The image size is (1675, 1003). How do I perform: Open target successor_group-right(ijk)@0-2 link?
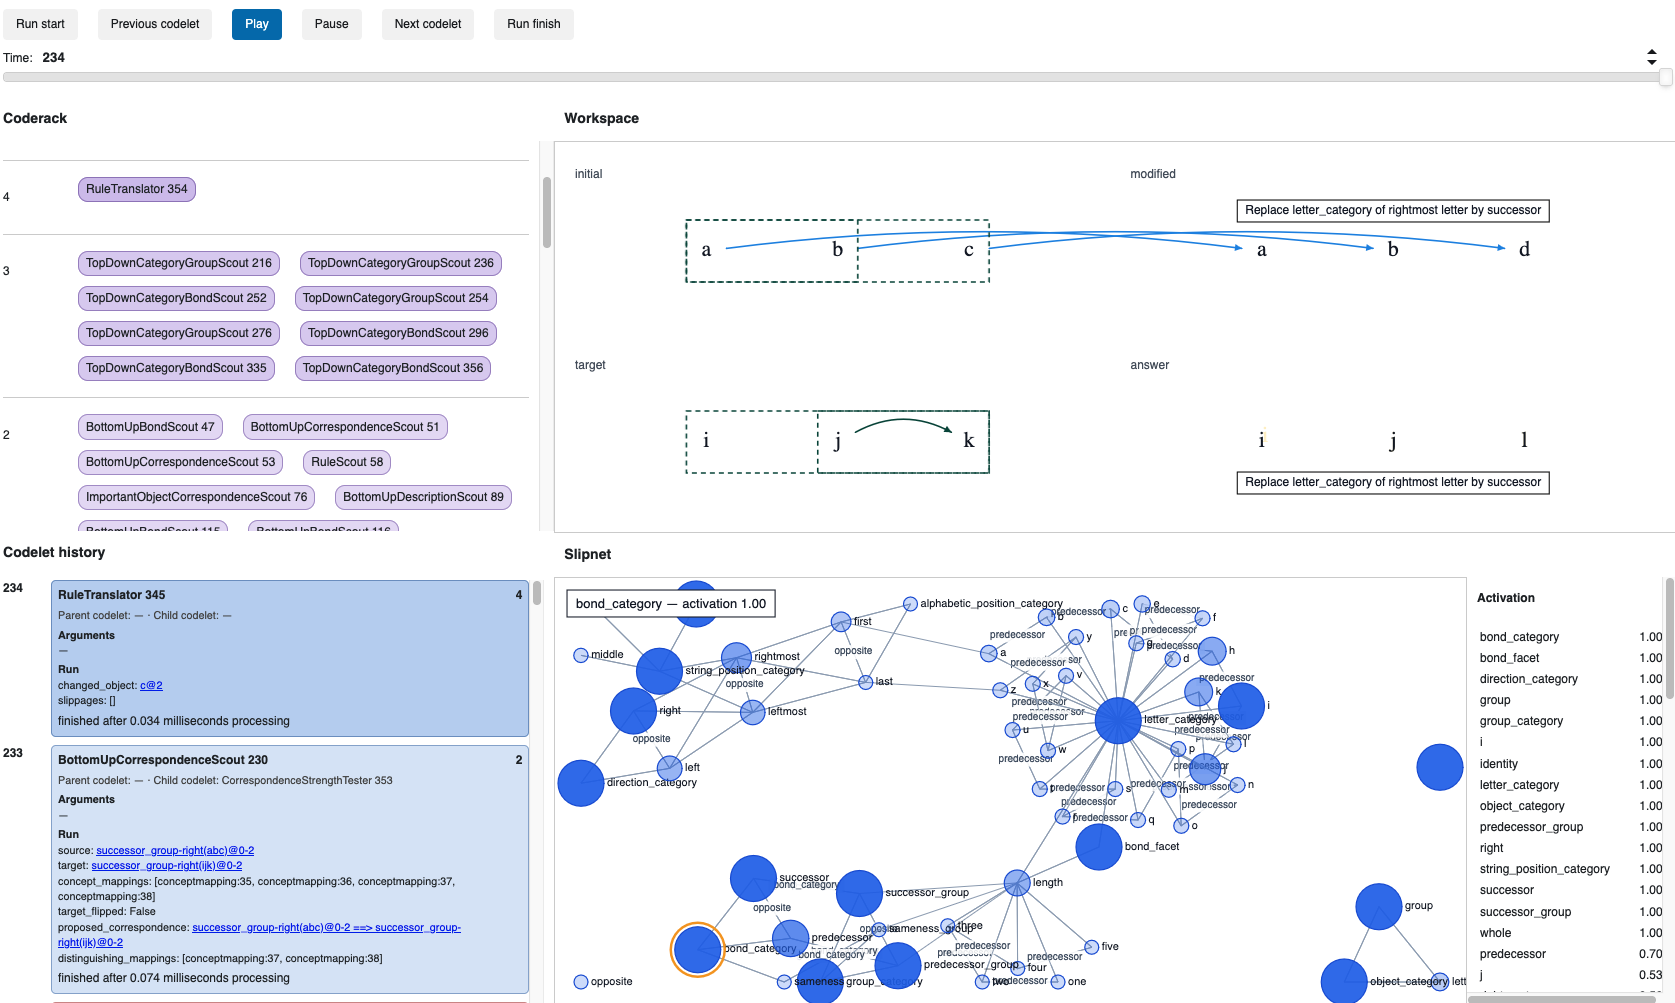166,866
